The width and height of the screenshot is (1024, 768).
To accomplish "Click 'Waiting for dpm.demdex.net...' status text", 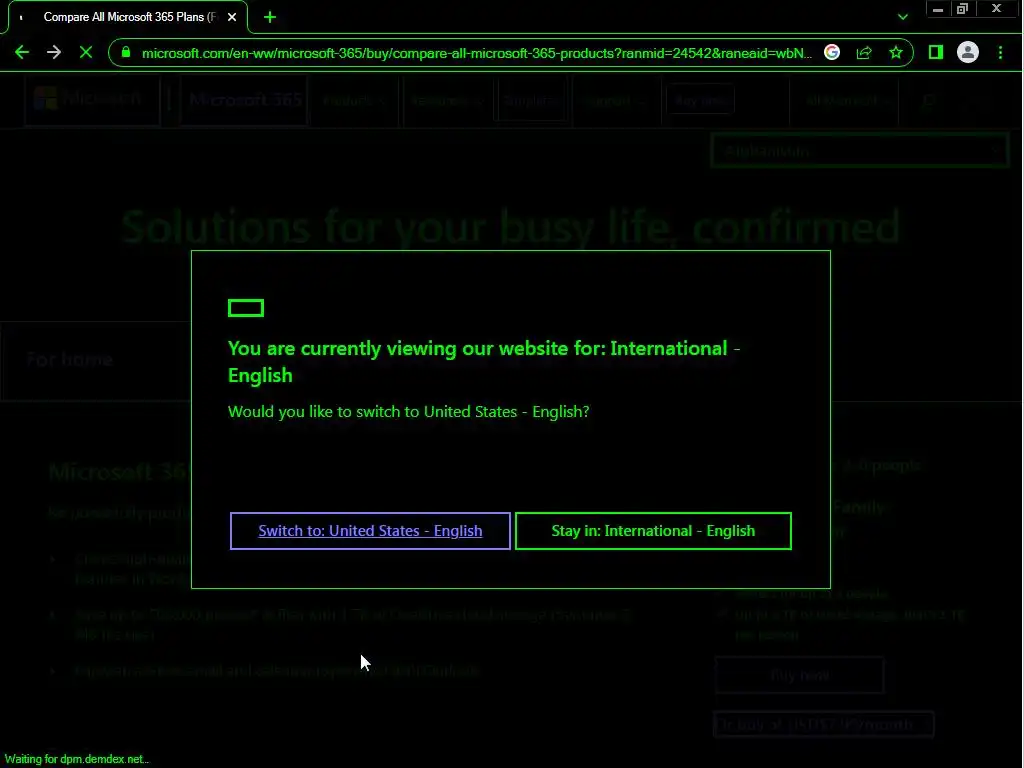I will [x=76, y=759].
